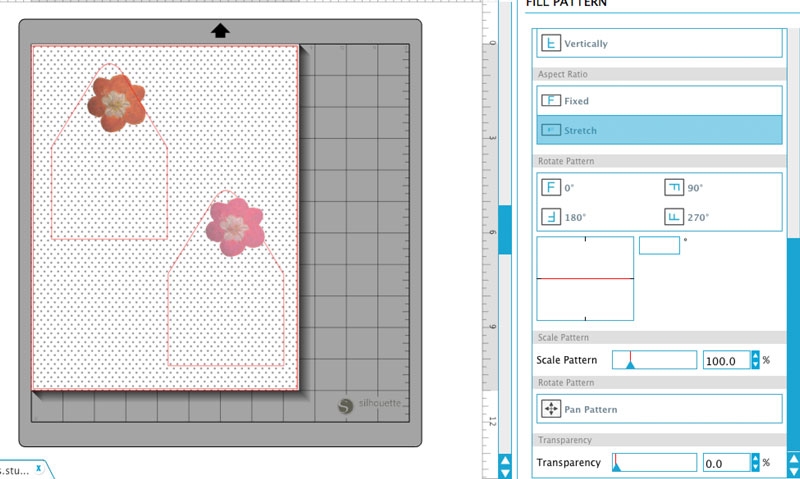Click the Scale Pattern percentage field
Screen dimensions: 800x479
coord(727,360)
